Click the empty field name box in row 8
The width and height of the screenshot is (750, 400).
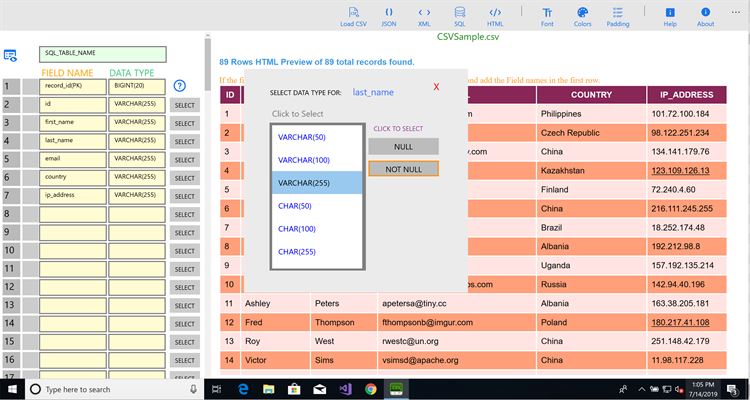pos(73,214)
